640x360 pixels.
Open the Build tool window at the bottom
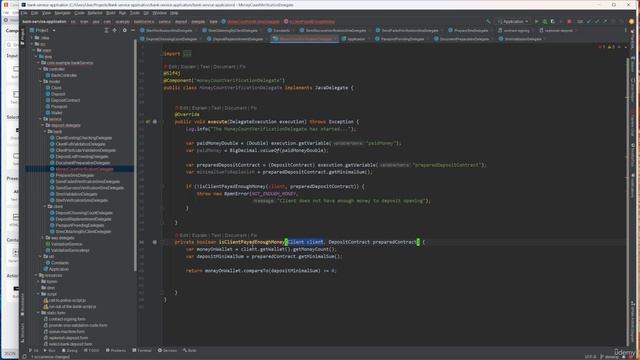click(x=190, y=350)
